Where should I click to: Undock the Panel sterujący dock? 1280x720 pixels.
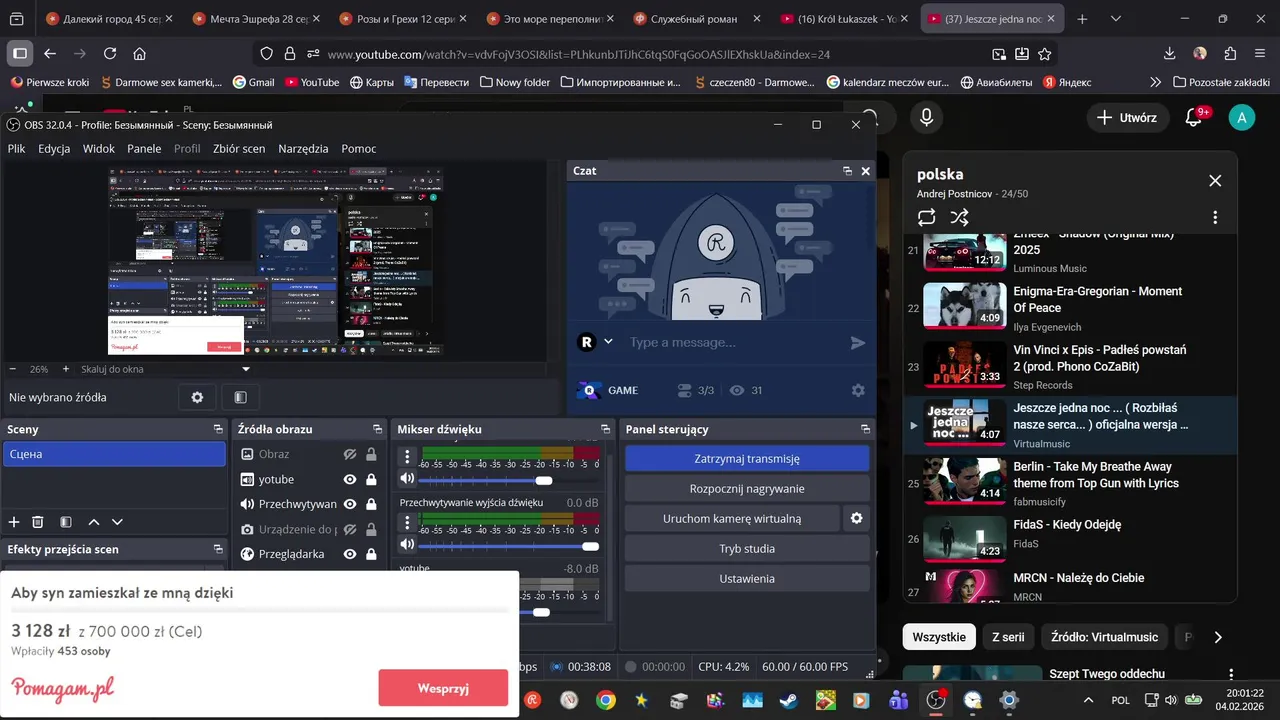pos(865,429)
